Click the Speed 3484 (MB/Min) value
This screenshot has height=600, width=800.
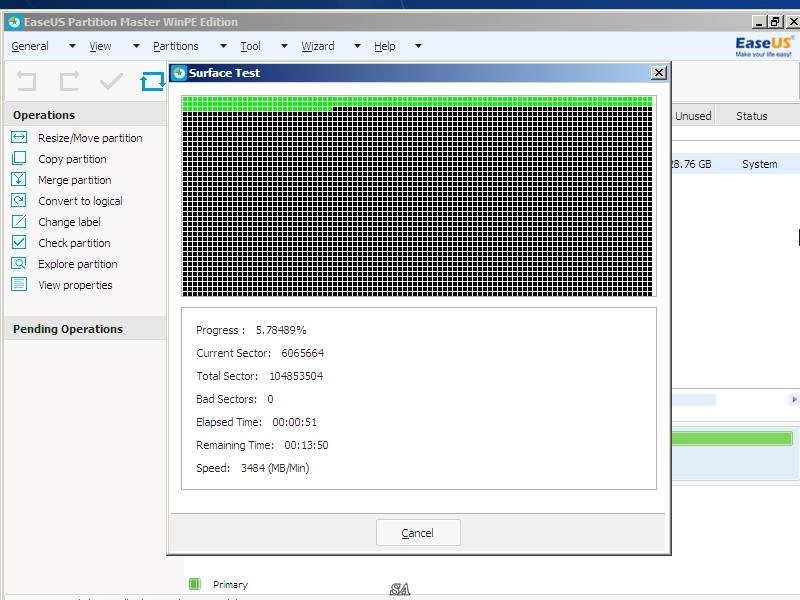pyautogui.click(x=275, y=468)
